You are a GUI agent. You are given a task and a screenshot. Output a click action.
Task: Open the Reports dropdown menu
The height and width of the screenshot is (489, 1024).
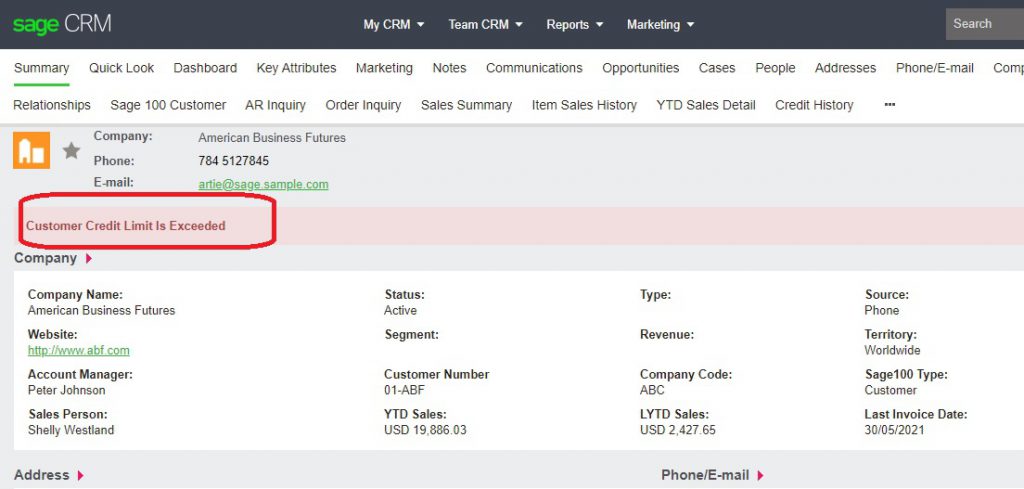point(575,24)
